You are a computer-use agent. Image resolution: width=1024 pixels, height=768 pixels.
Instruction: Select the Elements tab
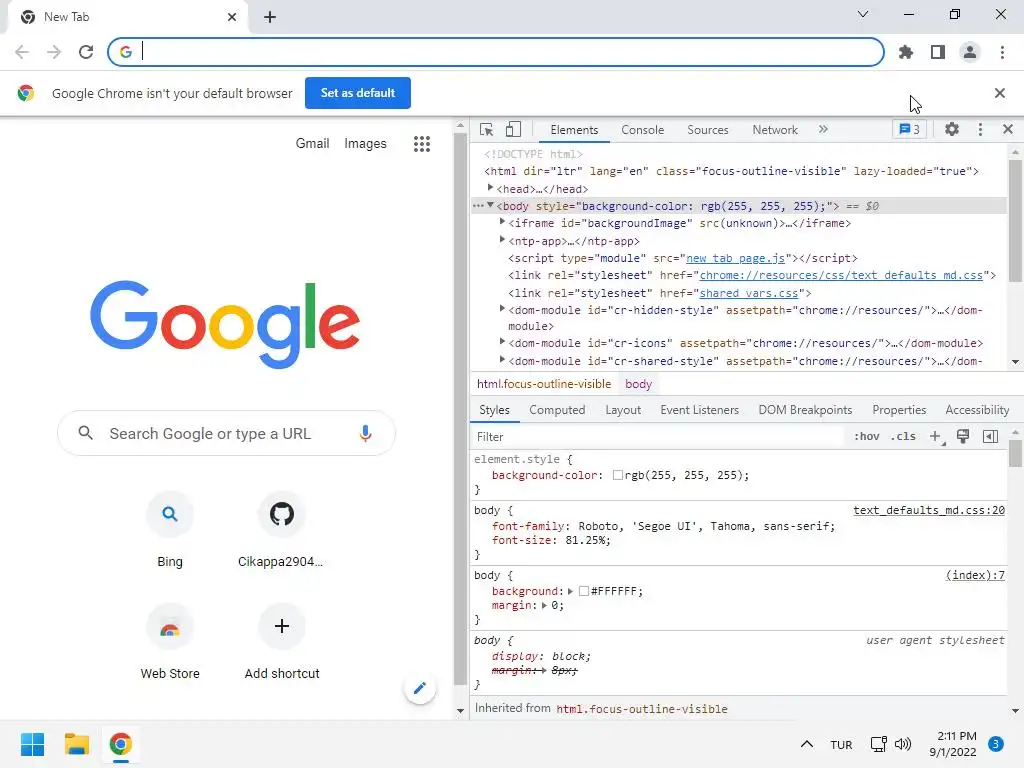tap(574, 130)
